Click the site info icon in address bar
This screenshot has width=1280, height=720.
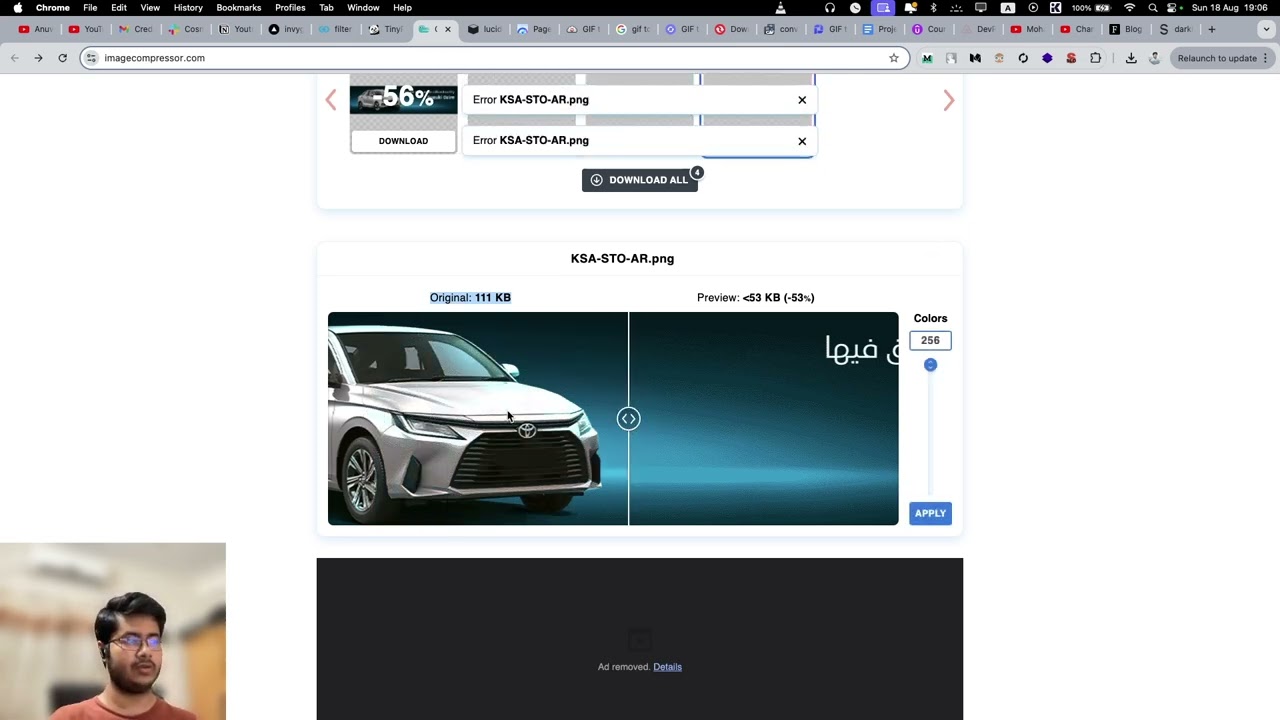[91, 58]
